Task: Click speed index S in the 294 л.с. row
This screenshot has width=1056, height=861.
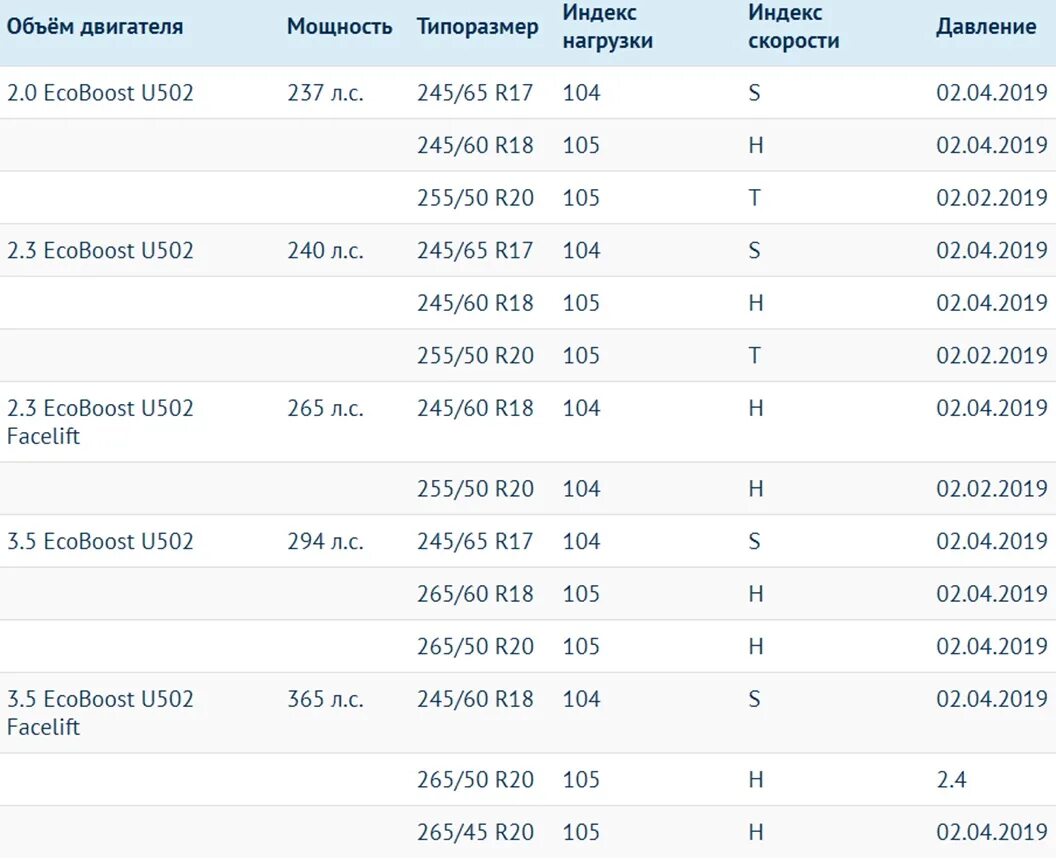Action: (x=754, y=541)
